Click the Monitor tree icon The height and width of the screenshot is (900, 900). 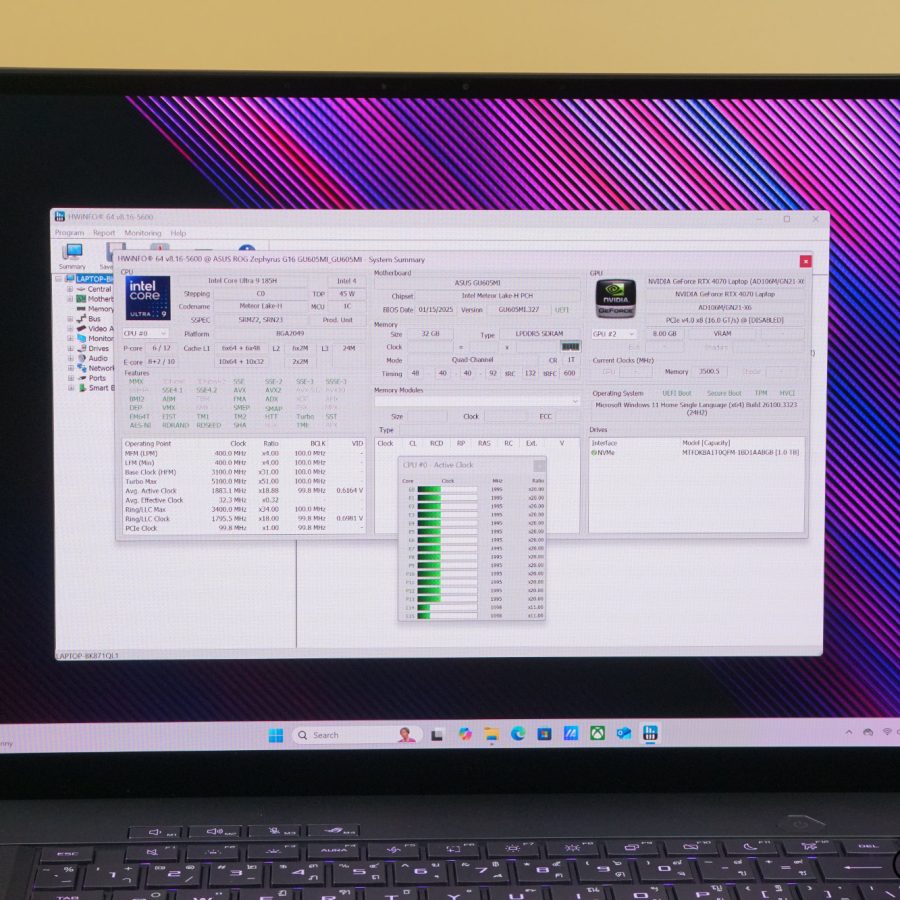[x=82, y=338]
